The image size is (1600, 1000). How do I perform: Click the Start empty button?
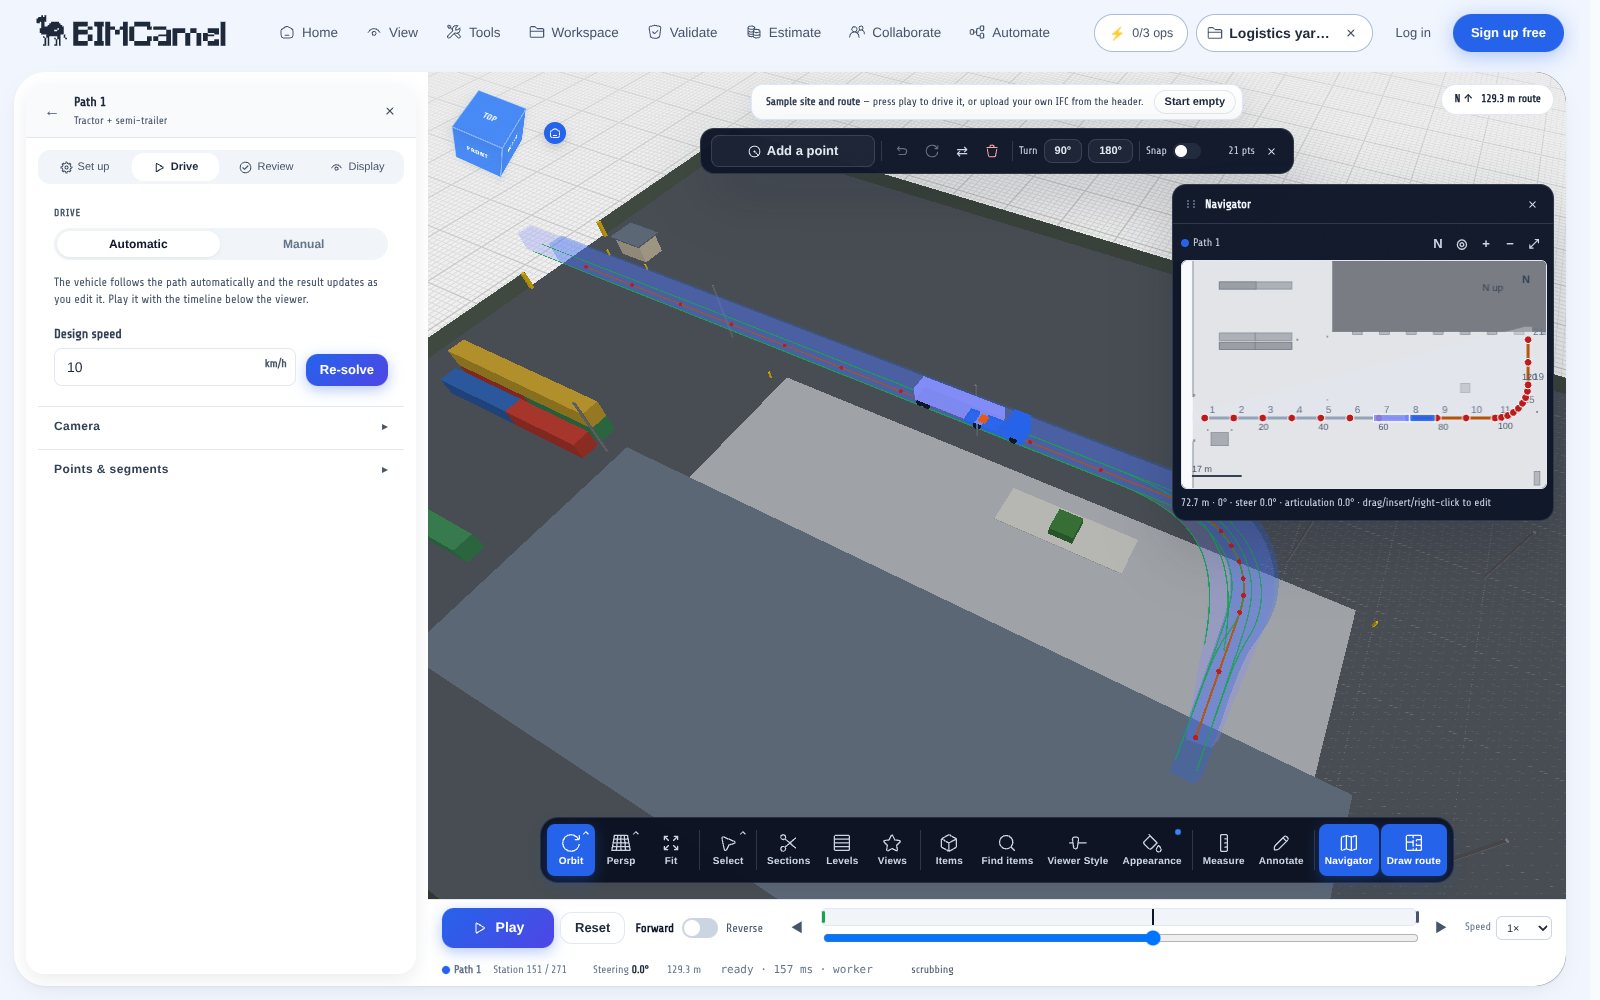pyautogui.click(x=1194, y=102)
